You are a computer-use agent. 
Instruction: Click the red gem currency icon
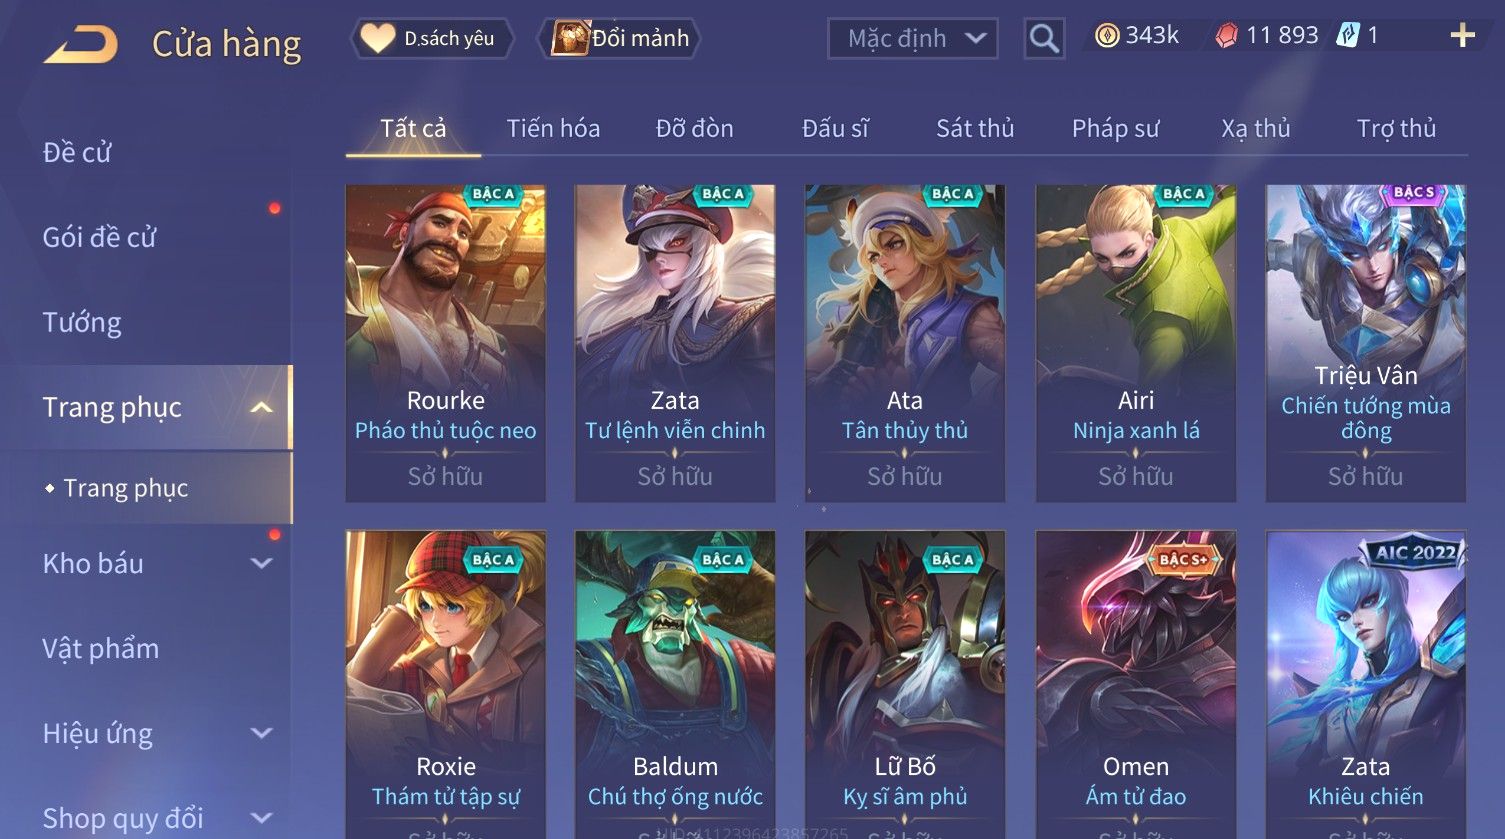(1227, 36)
